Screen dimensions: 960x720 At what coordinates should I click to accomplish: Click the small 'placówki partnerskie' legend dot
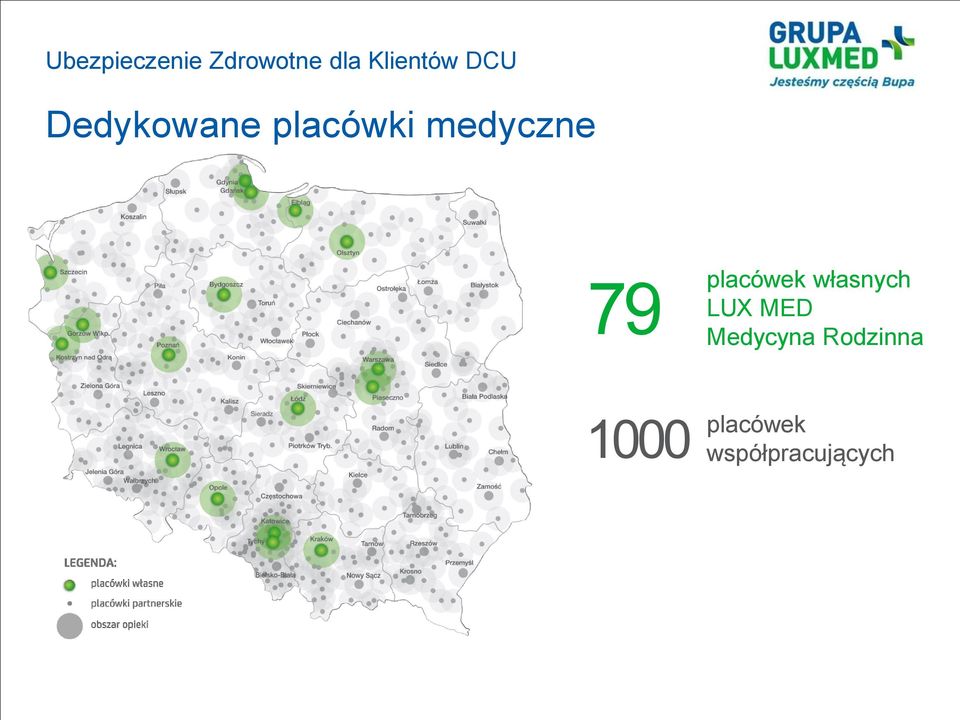[70, 604]
